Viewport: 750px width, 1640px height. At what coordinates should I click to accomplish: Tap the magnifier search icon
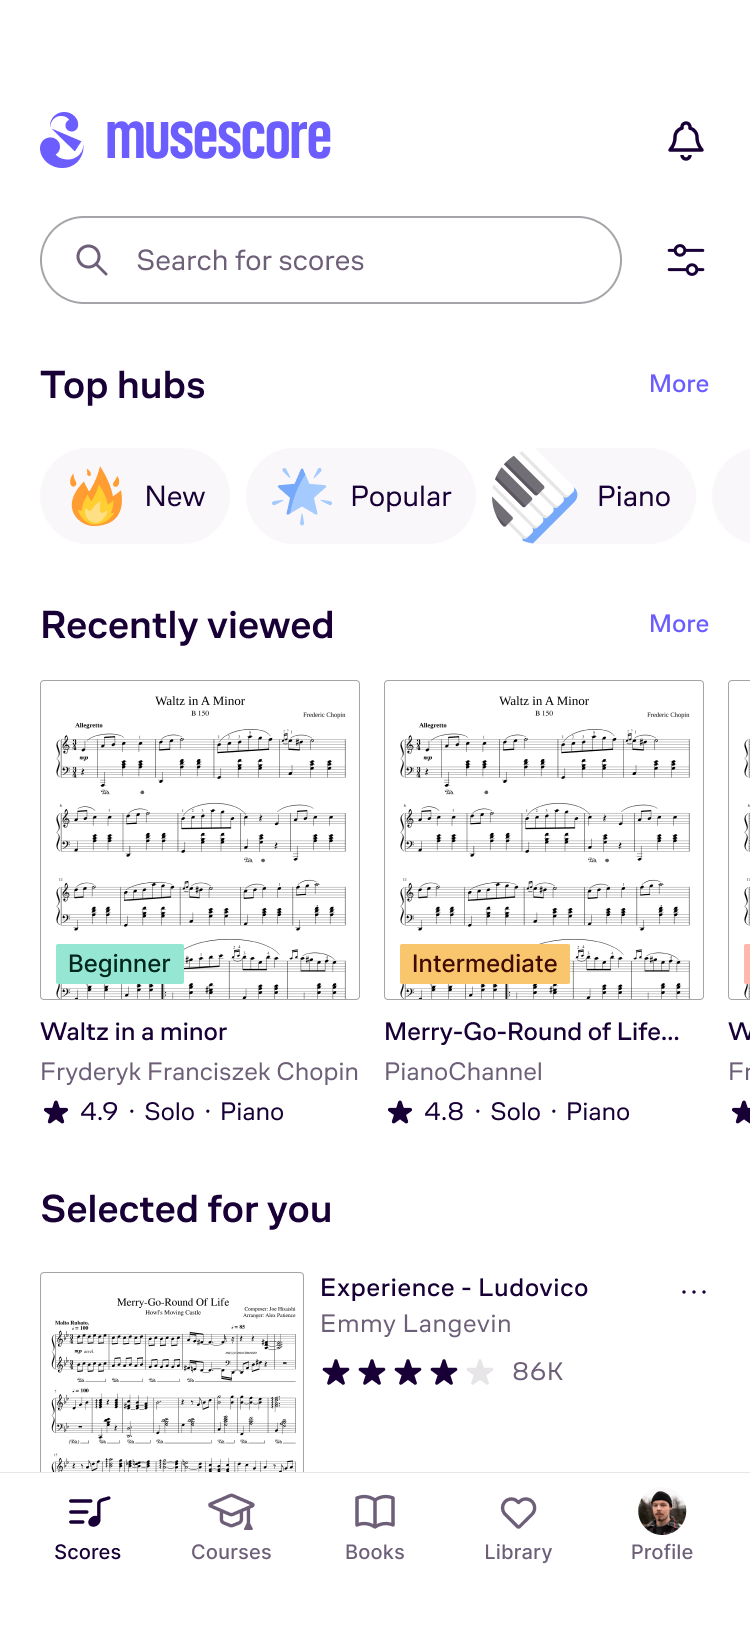click(x=92, y=260)
